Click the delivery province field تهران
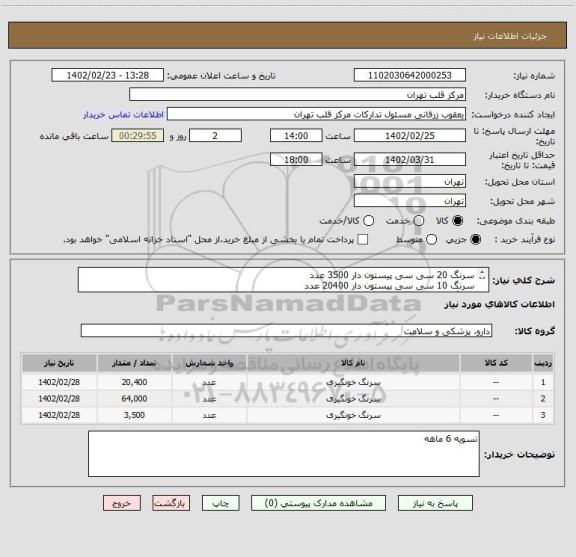Viewport: 576px width, 557px height. point(410,182)
